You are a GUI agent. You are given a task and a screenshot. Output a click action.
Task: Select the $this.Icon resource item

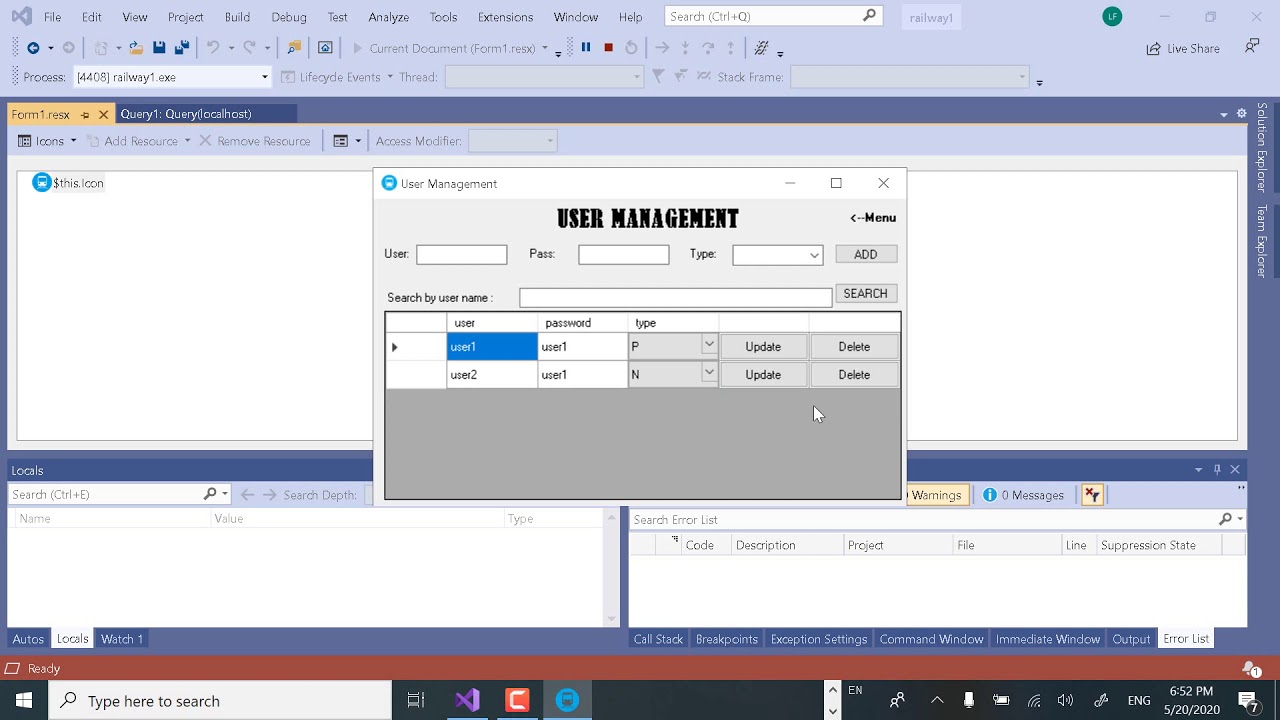click(x=68, y=183)
